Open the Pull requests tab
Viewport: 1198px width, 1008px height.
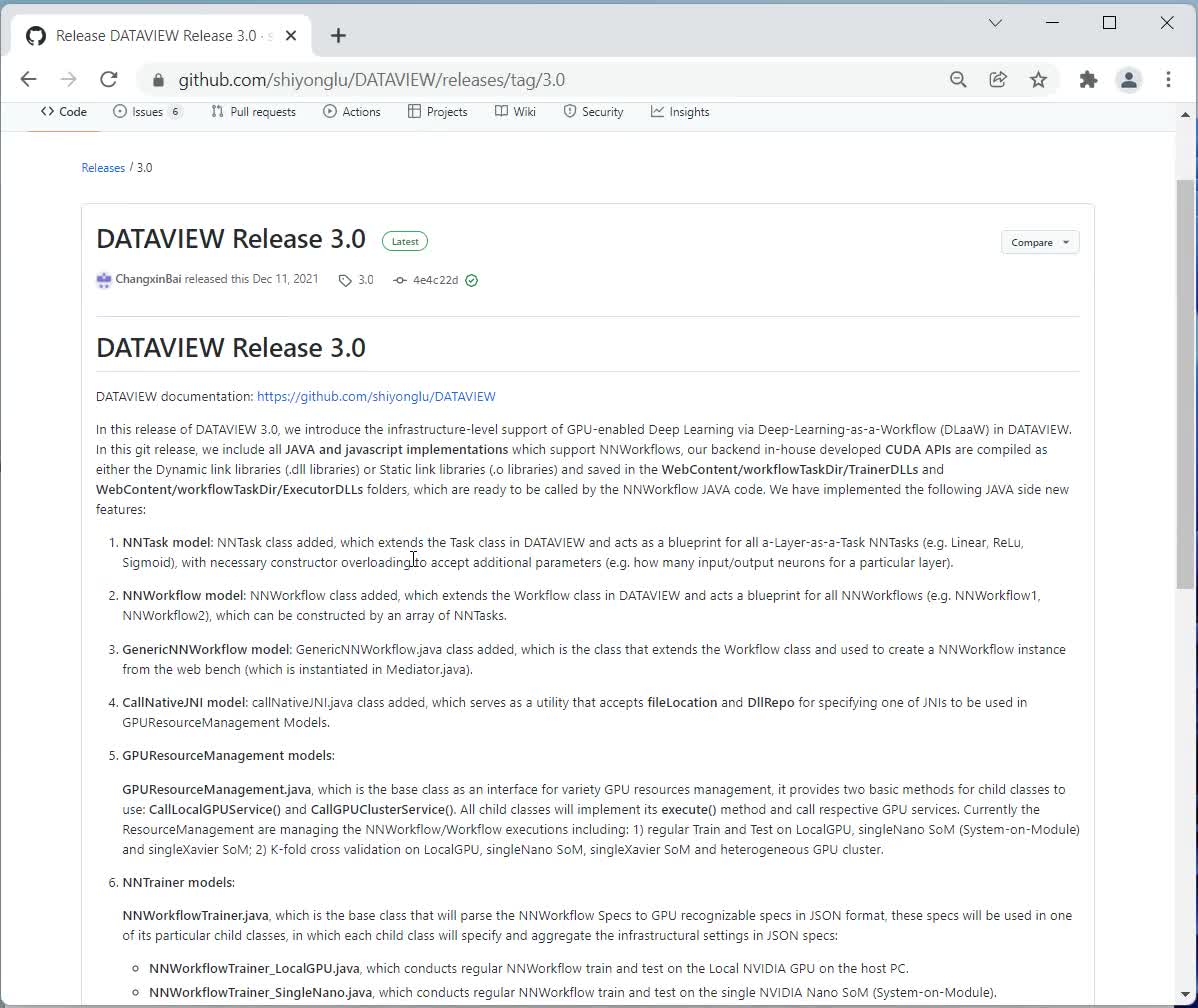point(254,112)
